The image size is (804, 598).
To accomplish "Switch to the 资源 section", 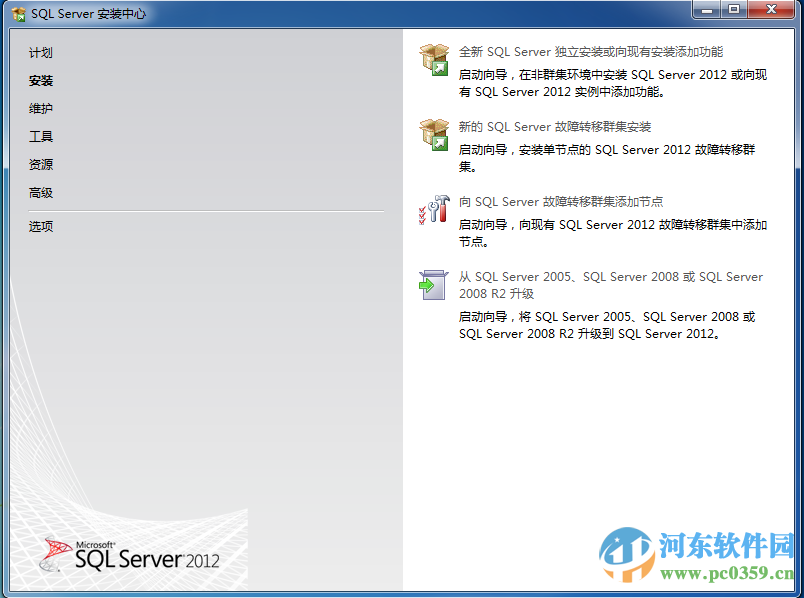I will tap(40, 165).
